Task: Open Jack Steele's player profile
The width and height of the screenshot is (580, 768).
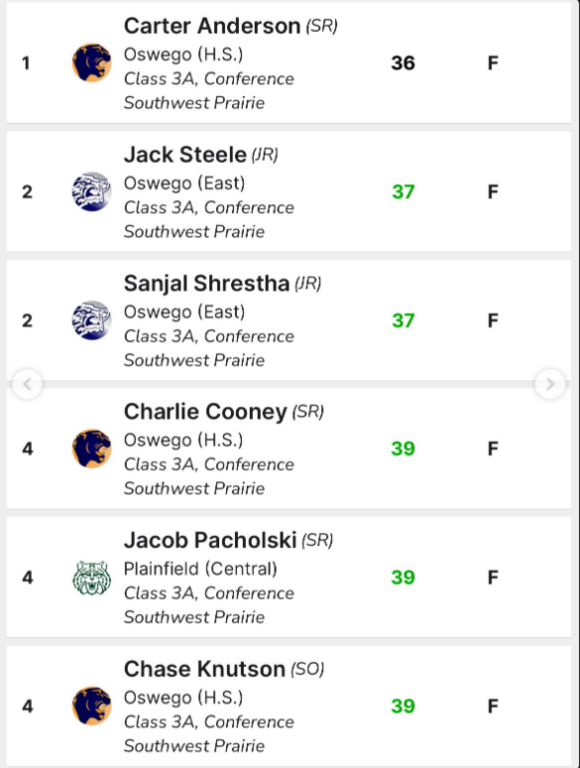Action: (x=185, y=154)
